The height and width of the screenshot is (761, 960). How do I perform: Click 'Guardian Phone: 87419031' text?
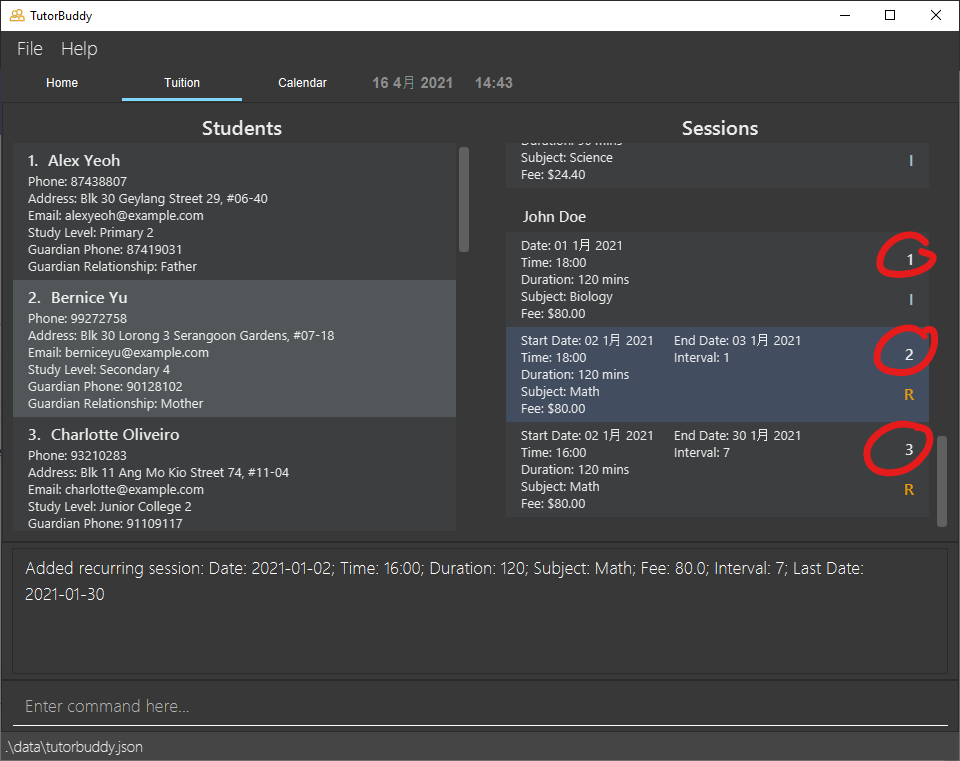pyautogui.click(x=105, y=250)
